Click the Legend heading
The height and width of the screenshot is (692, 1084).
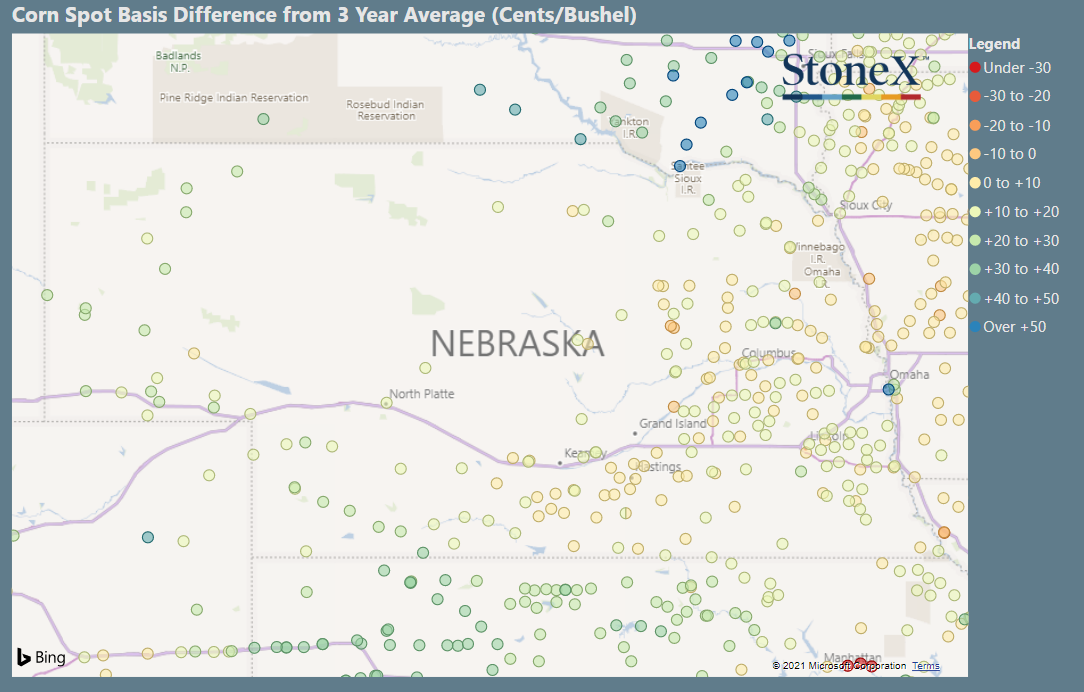coord(994,44)
